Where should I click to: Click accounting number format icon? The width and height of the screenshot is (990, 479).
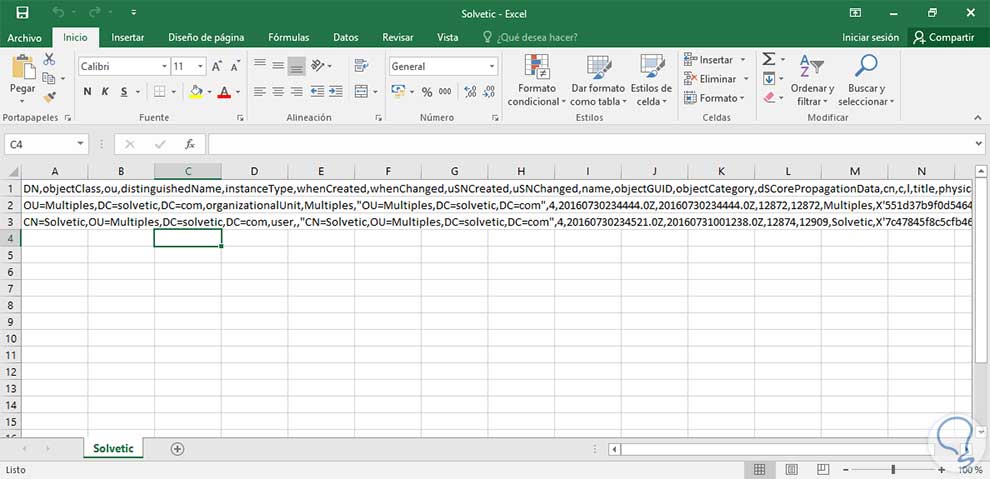click(x=398, y=92)
